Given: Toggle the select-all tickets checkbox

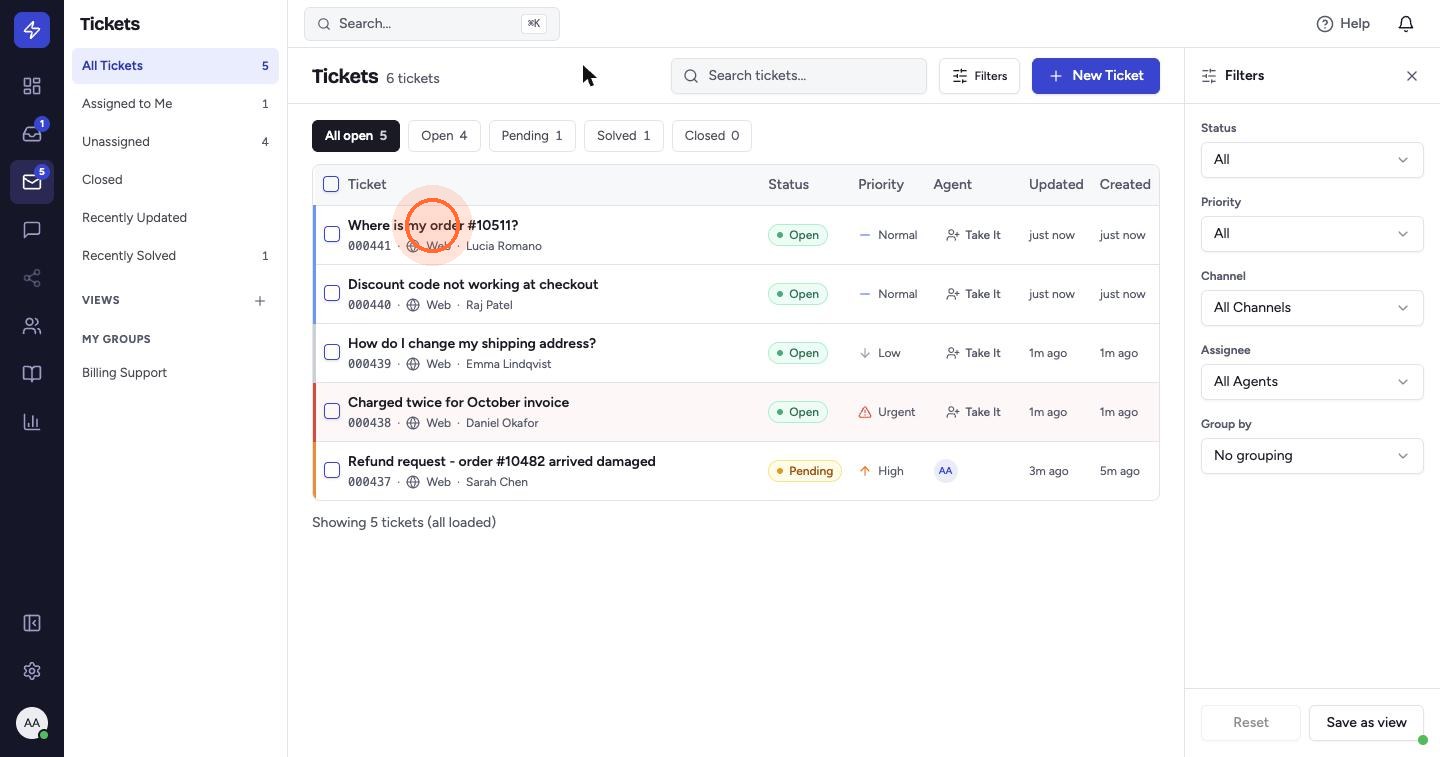Looking at the screenshot, I should [x=331, y=184].
